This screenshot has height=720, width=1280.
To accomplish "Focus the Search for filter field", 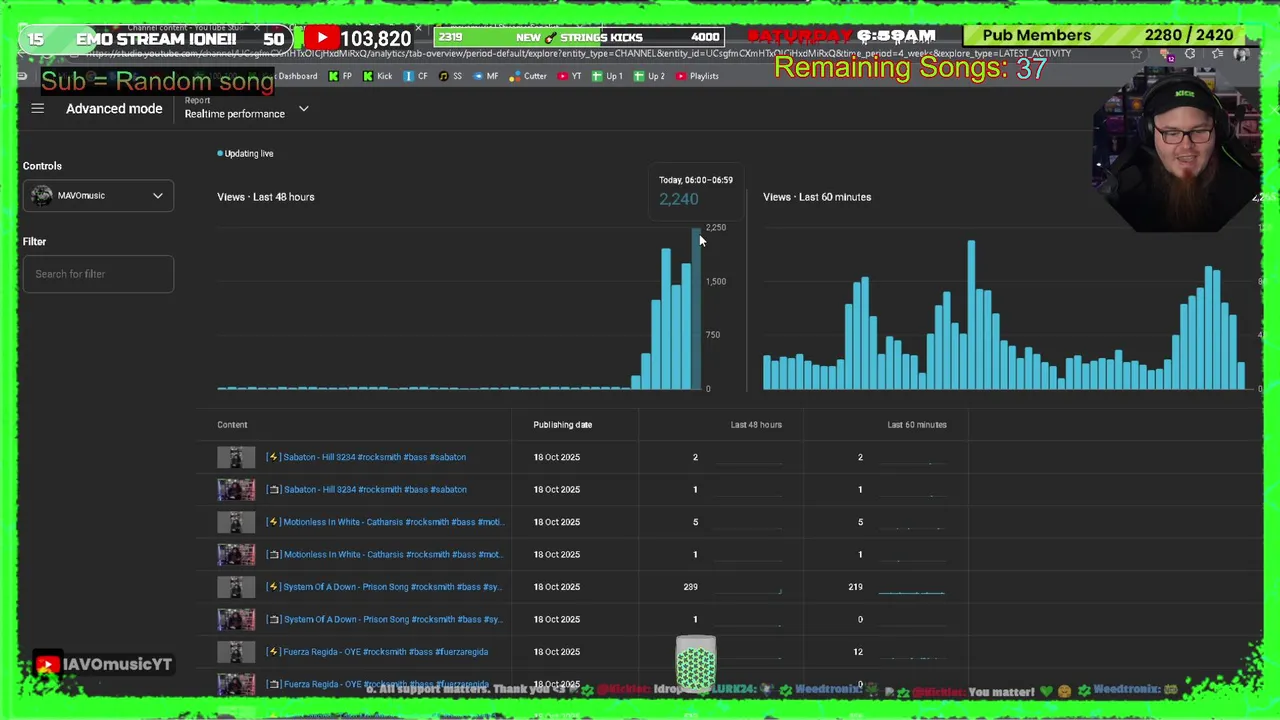I will coord(98,274).
